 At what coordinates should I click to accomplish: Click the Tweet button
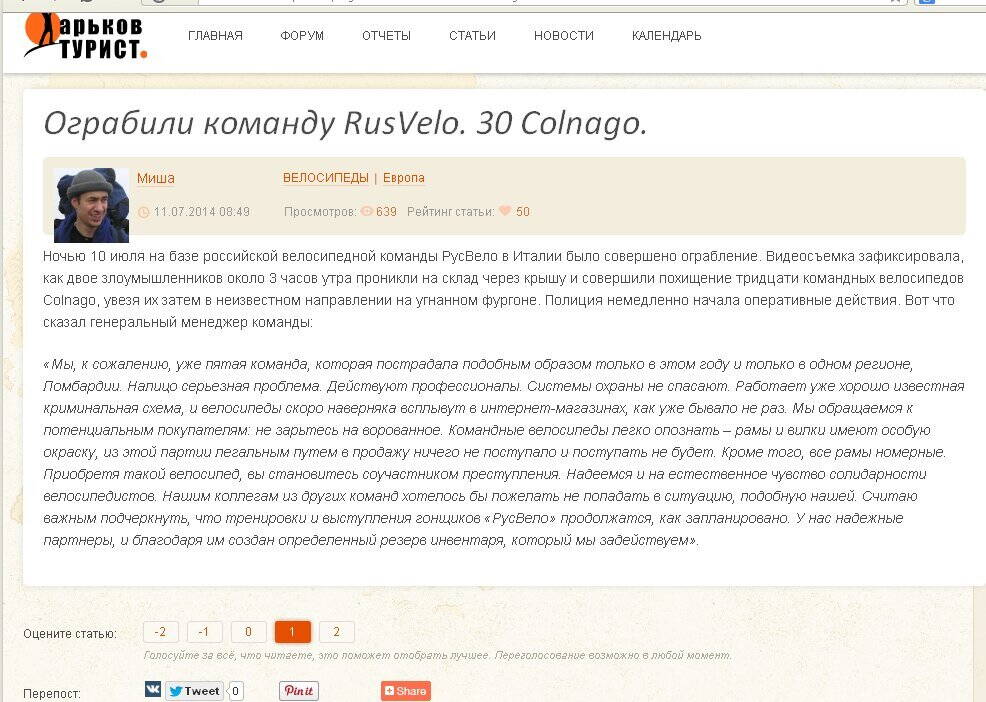pyautogui.click(x=194, y=691)
